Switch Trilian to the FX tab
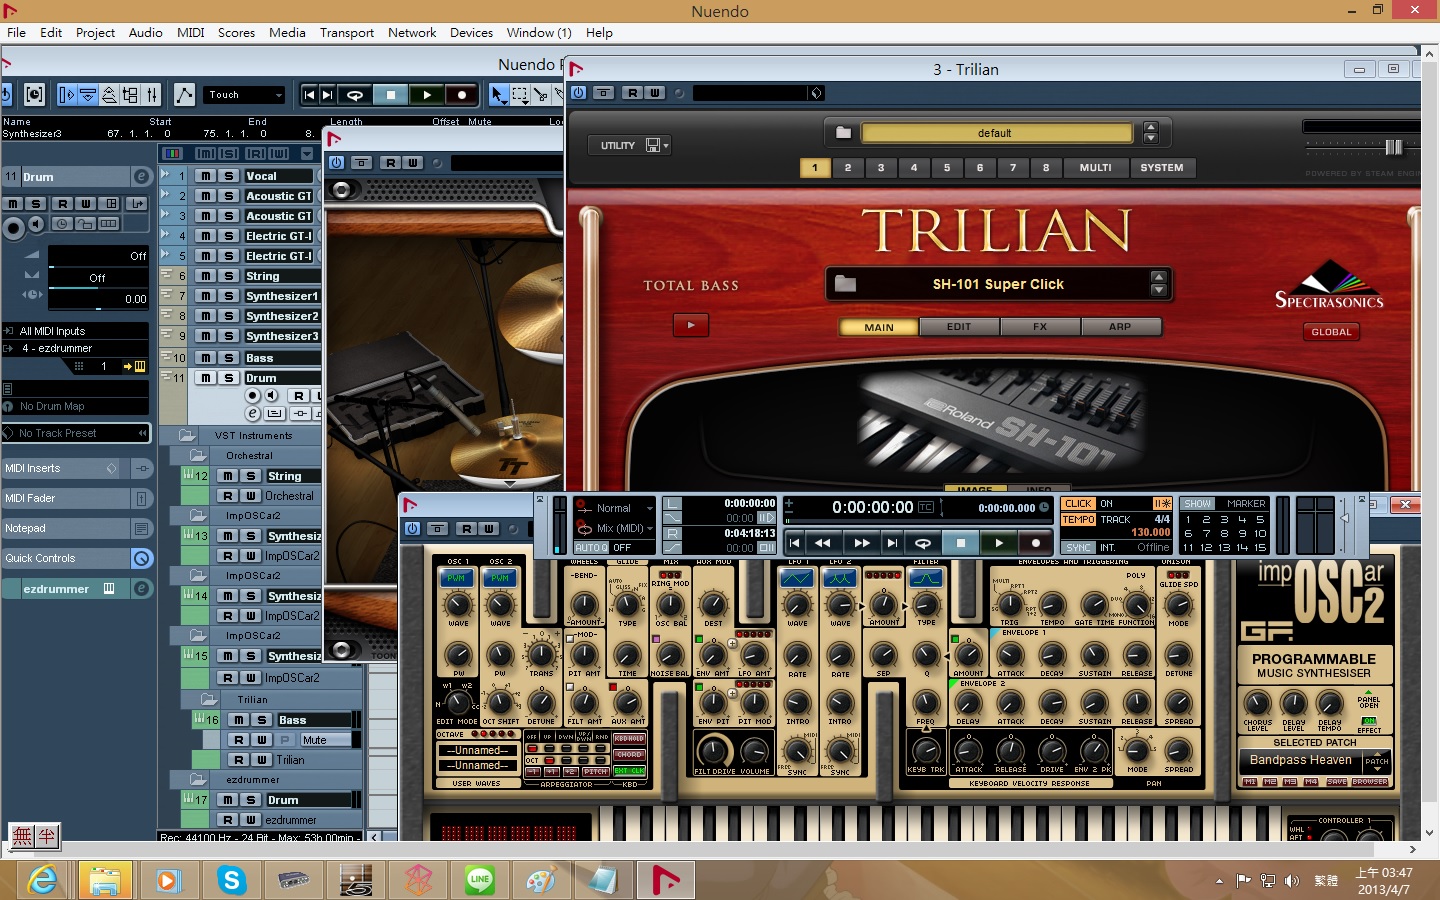This screenshot has height=900, width=1440. [x=1040, y=327]
